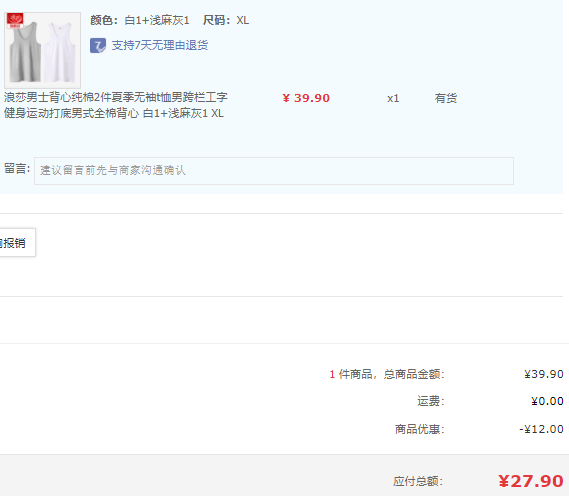Click the red 1 件商品 count
This screenshot has height=496, width=569.
[x=332, y=374]
